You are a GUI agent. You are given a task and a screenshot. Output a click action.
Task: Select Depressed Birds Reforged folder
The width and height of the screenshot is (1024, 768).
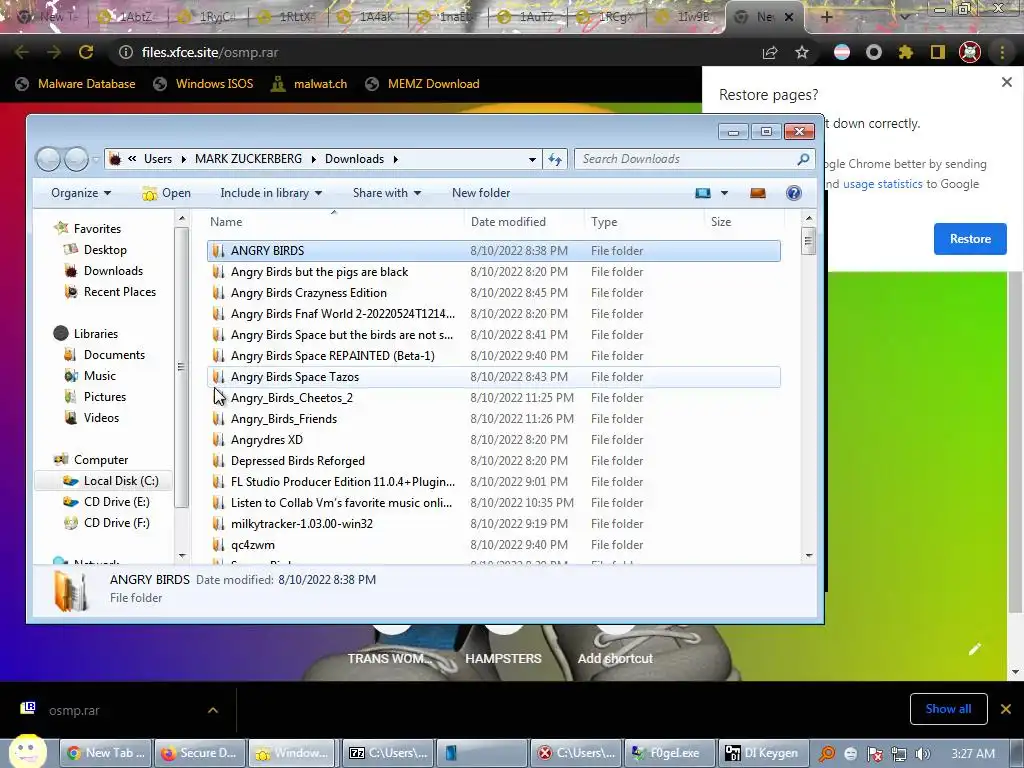(493, 460)
